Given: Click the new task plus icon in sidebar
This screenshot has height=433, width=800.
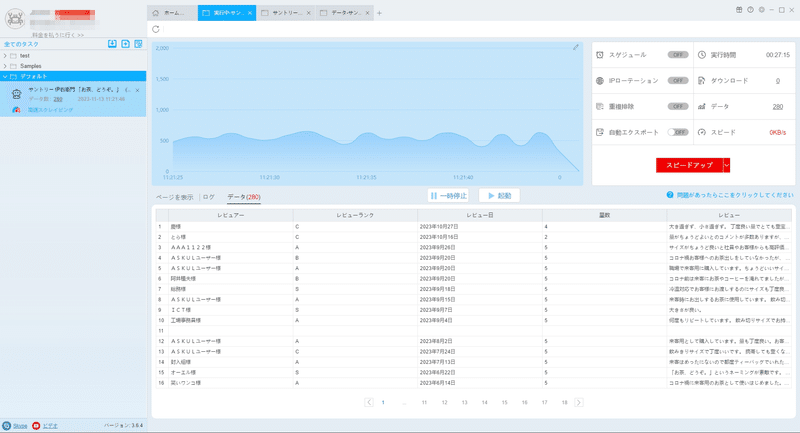Looking at the screenshot, I should coord(126,44).
